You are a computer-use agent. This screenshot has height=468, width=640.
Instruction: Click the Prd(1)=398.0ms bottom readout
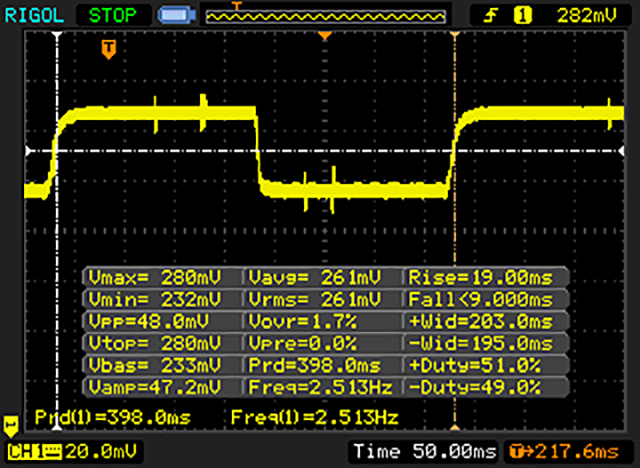pos(113,417)
